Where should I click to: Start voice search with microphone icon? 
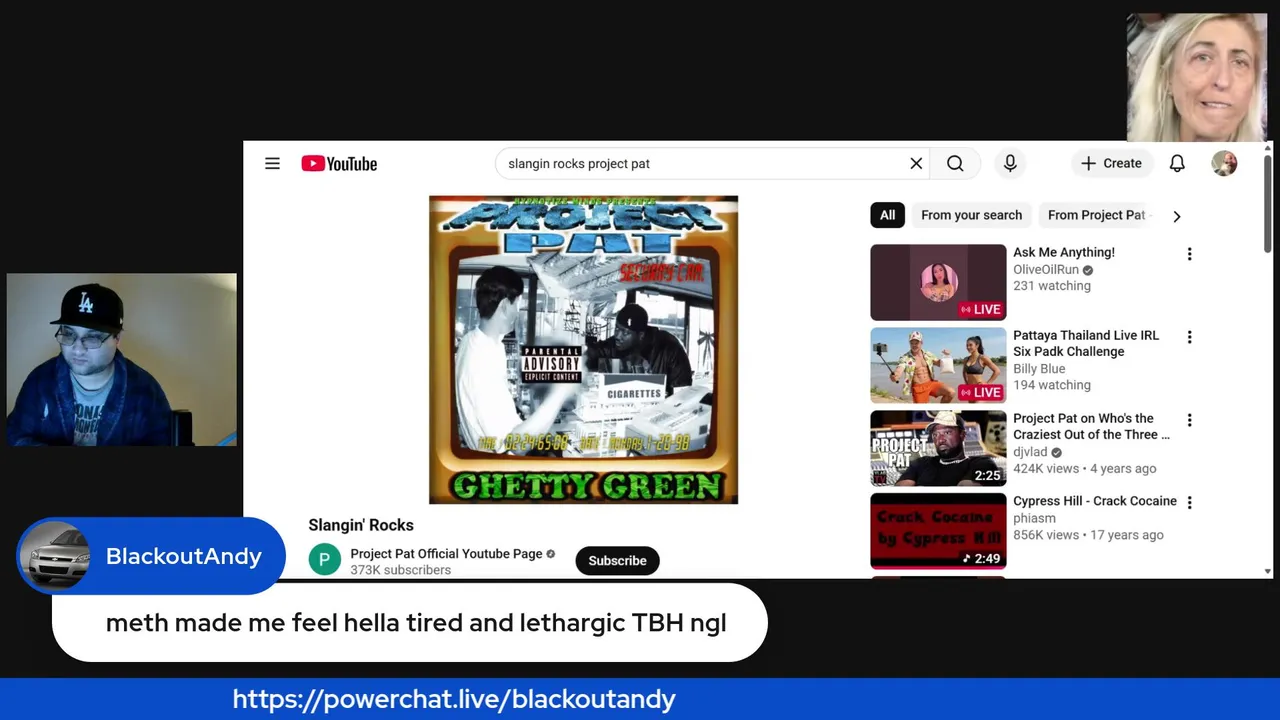(1010, 163)
